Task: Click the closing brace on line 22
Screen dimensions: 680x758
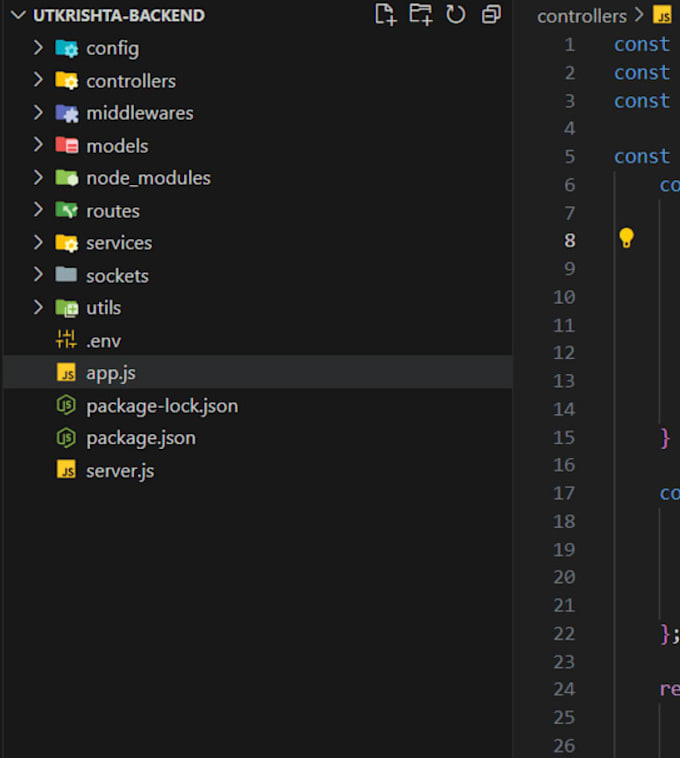Action: [x=665, y=634]
